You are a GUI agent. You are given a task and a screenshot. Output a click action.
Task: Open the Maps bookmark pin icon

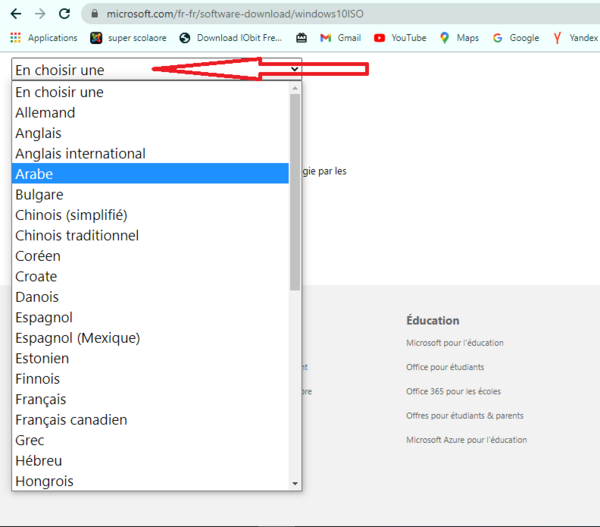pyautogui.click(x=444, y=38)
